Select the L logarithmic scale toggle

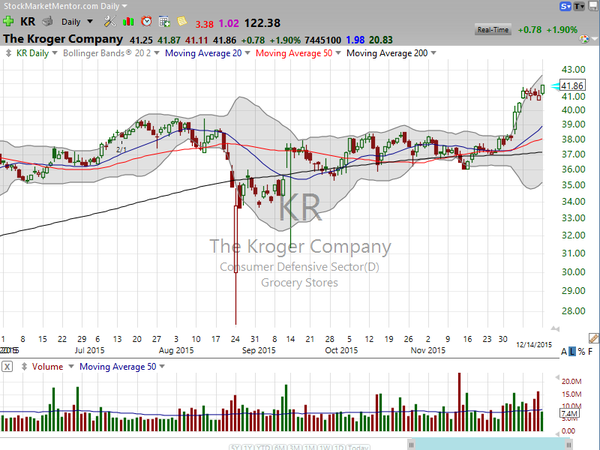click(572, 352)
